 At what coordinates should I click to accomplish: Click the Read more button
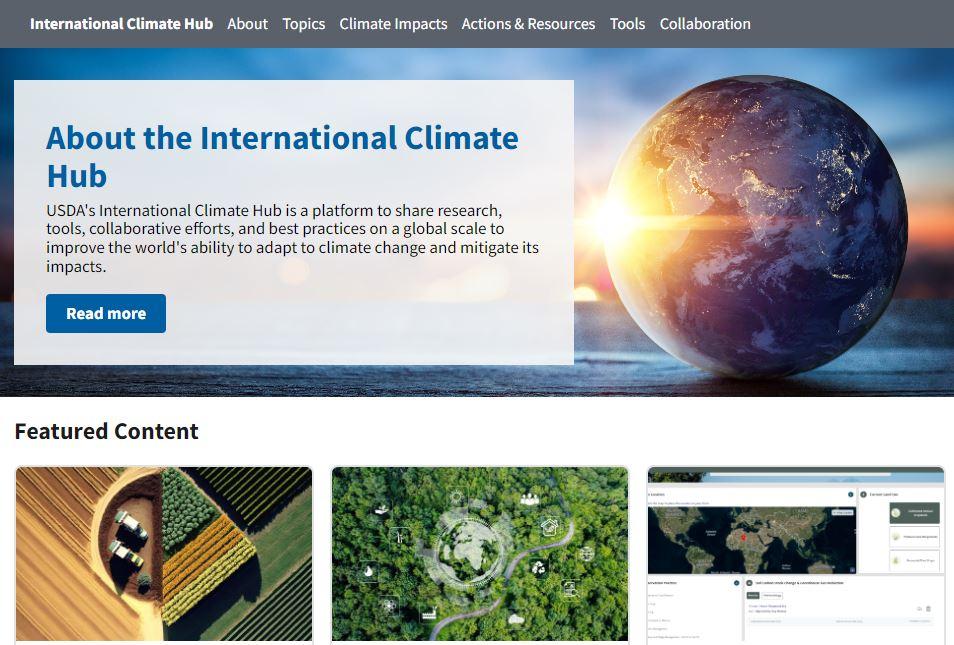[x=106, y=313]
